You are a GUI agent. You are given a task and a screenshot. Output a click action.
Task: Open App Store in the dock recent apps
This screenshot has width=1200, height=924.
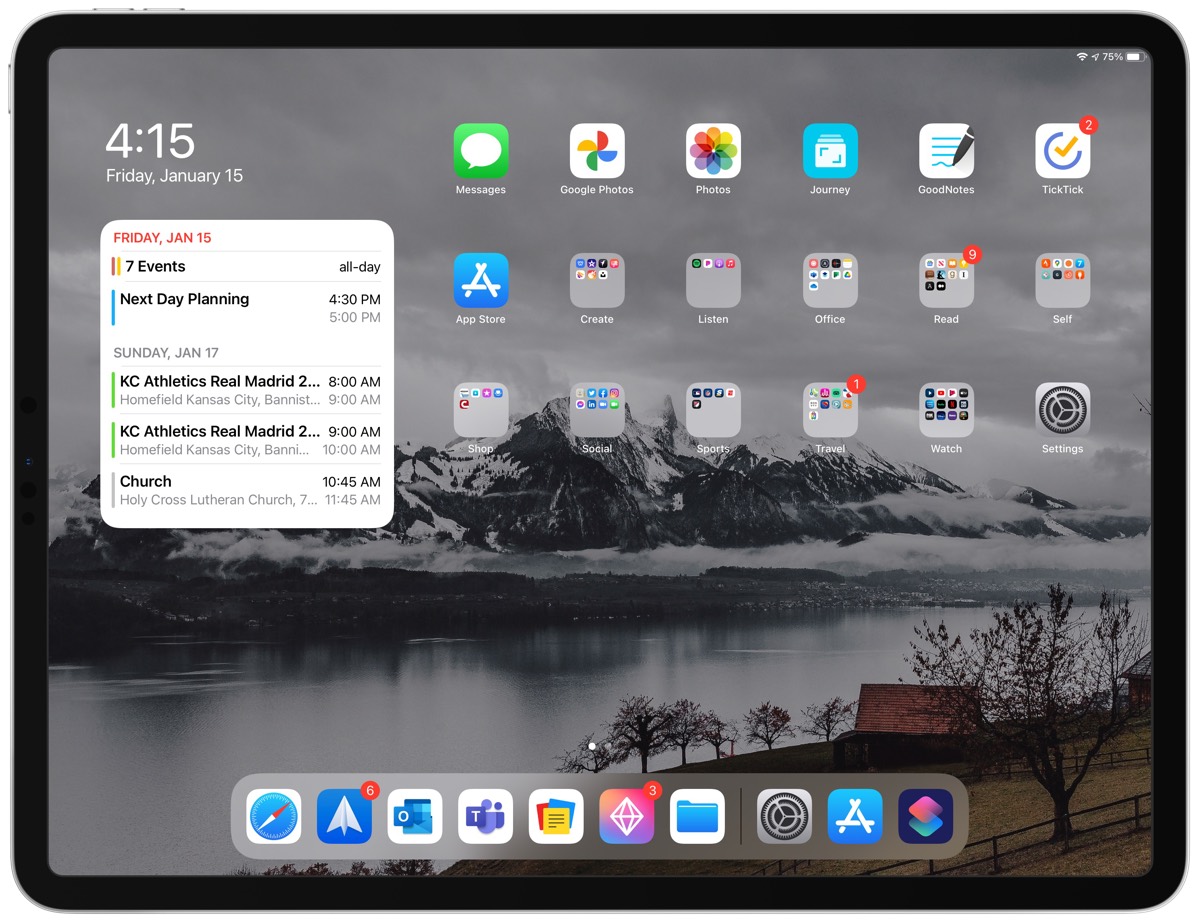click(855, 816)
